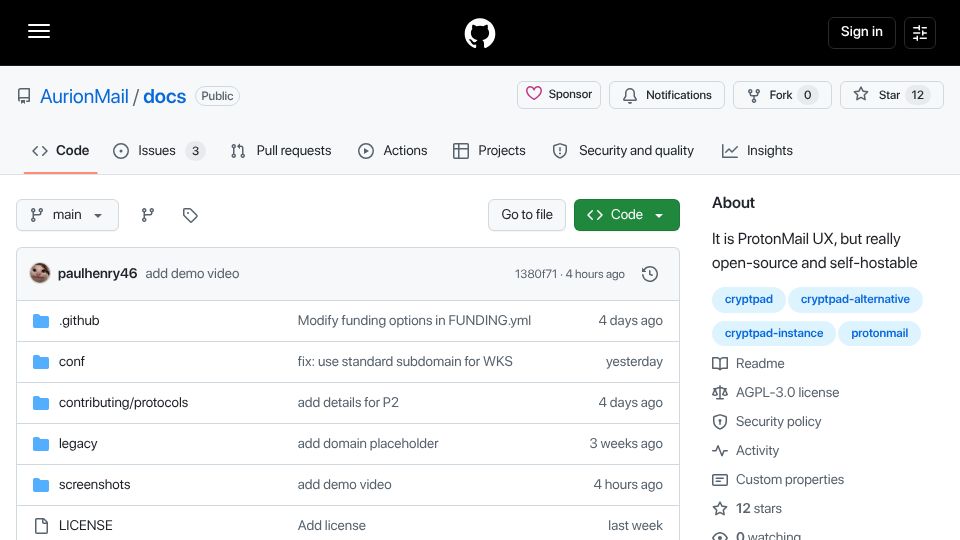View tags via the tag icon
This screenshot has width=960, height=540.
pos(190,215)
